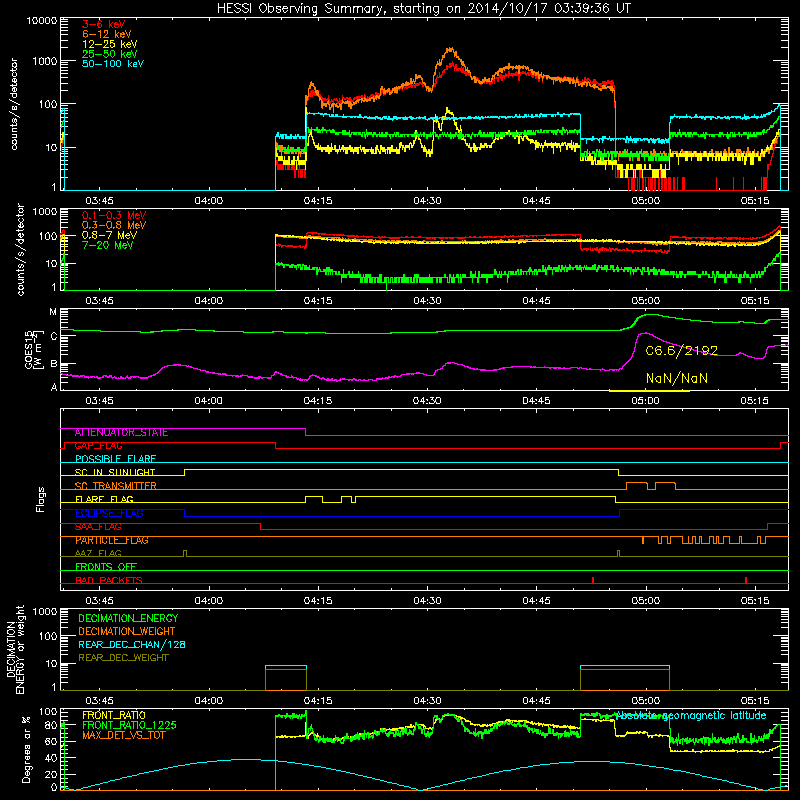The height and width of the screenshot is (800, 800).
Task: Select the FLARE_FLAG label
Action: tap(104, 499)
